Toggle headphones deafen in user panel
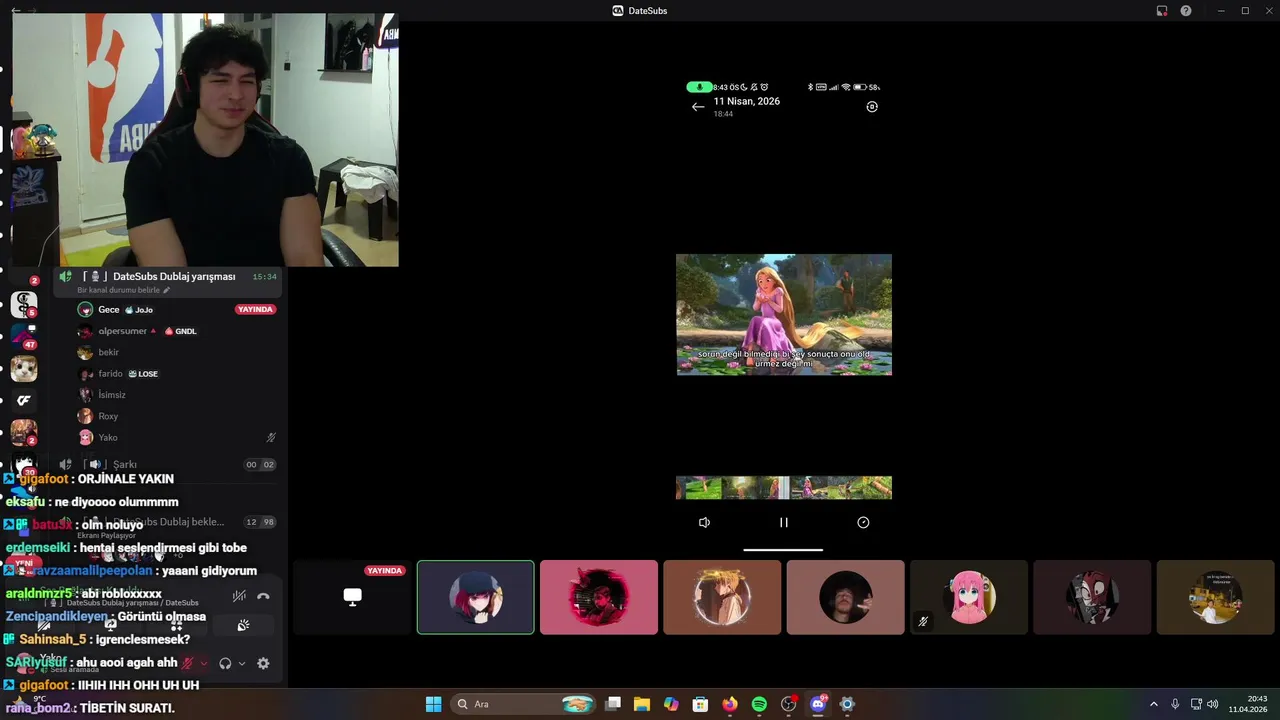This screenshot has height=720, width=1280. [225, 663]
